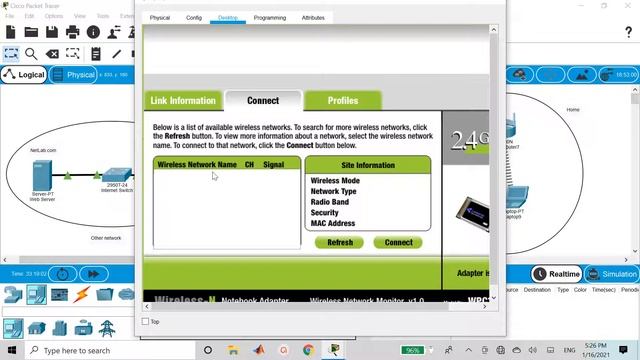
Task: Click the cluster cloud icon in workspace bar
Action: click(520, 75)
